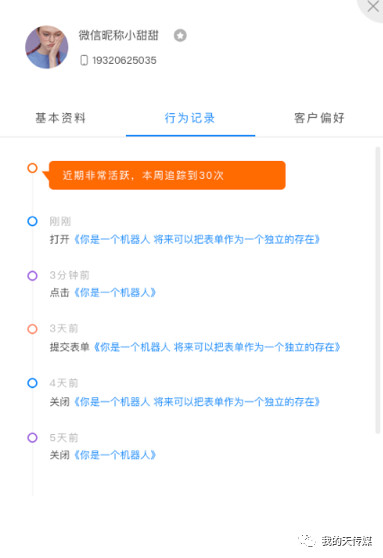Click the orange timeline marker for 3天前

click(x=32, y=329)
